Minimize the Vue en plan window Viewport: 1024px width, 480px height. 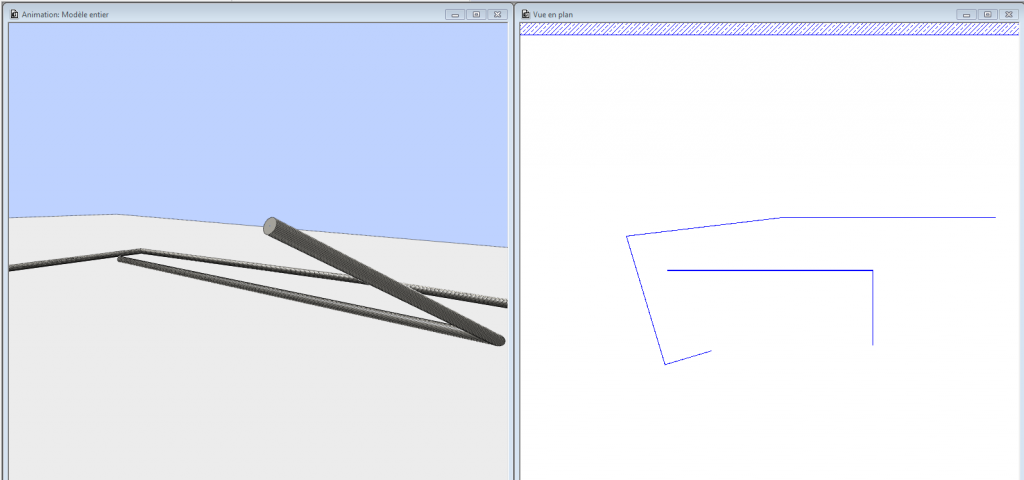pyautogui.click(x=967, y=14)
